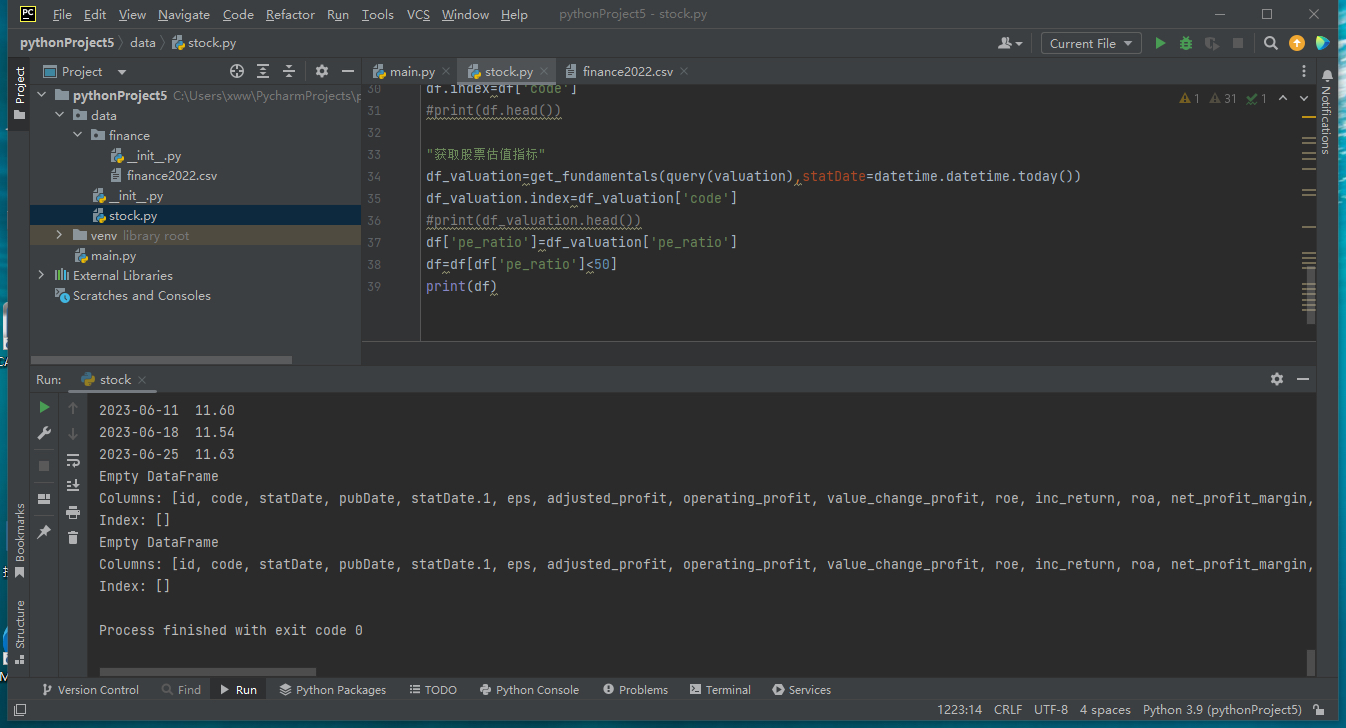Open the line separator CRLF selector
The image size is (1346, 728).
click(x=1008, y=710)
